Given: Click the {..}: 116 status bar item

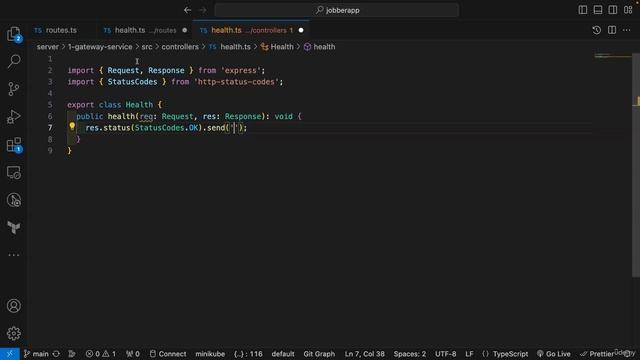Looking at the screenshot, I should (x=248, y=354).
